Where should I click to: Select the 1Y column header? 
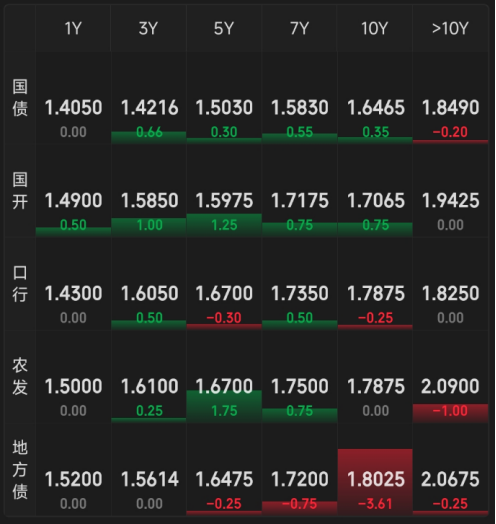click(73, 28)
